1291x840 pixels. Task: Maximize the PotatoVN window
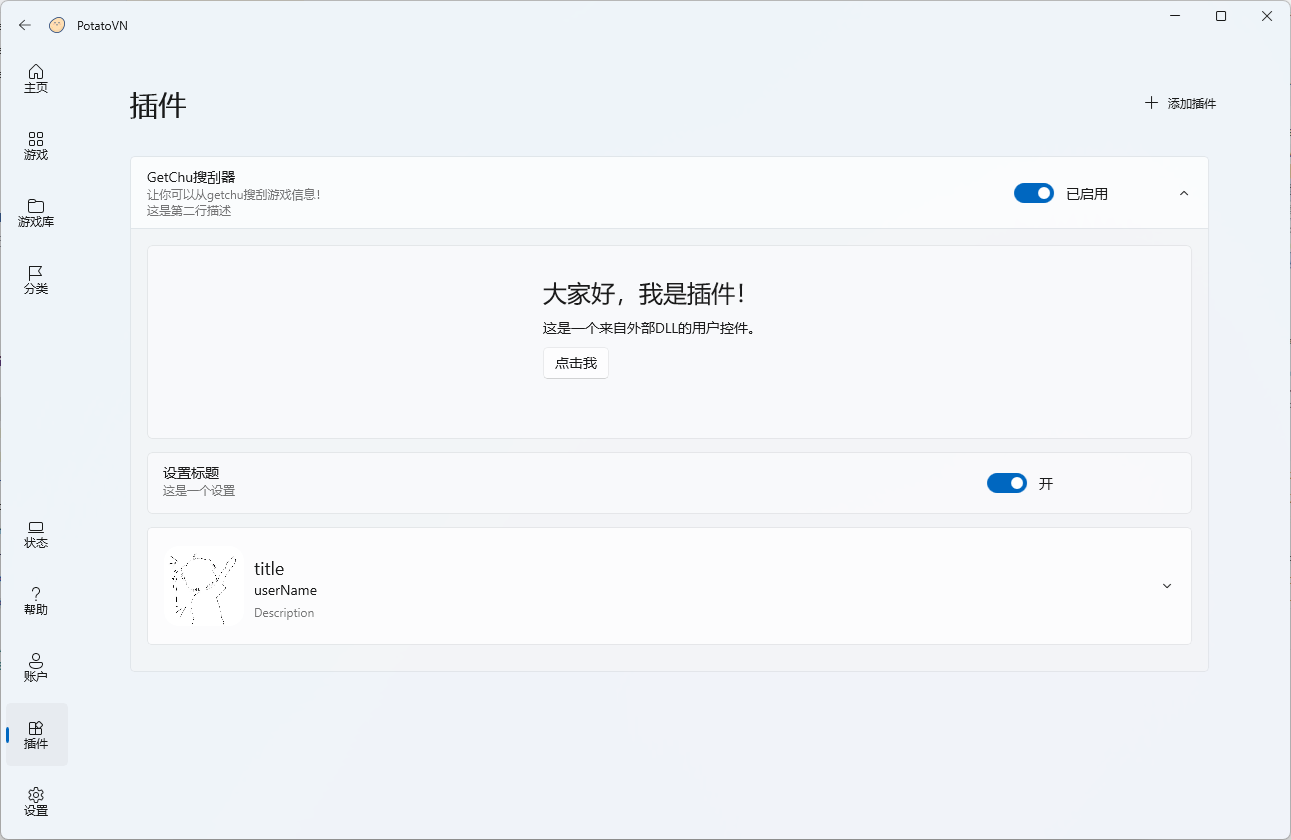pos(1221,16)
